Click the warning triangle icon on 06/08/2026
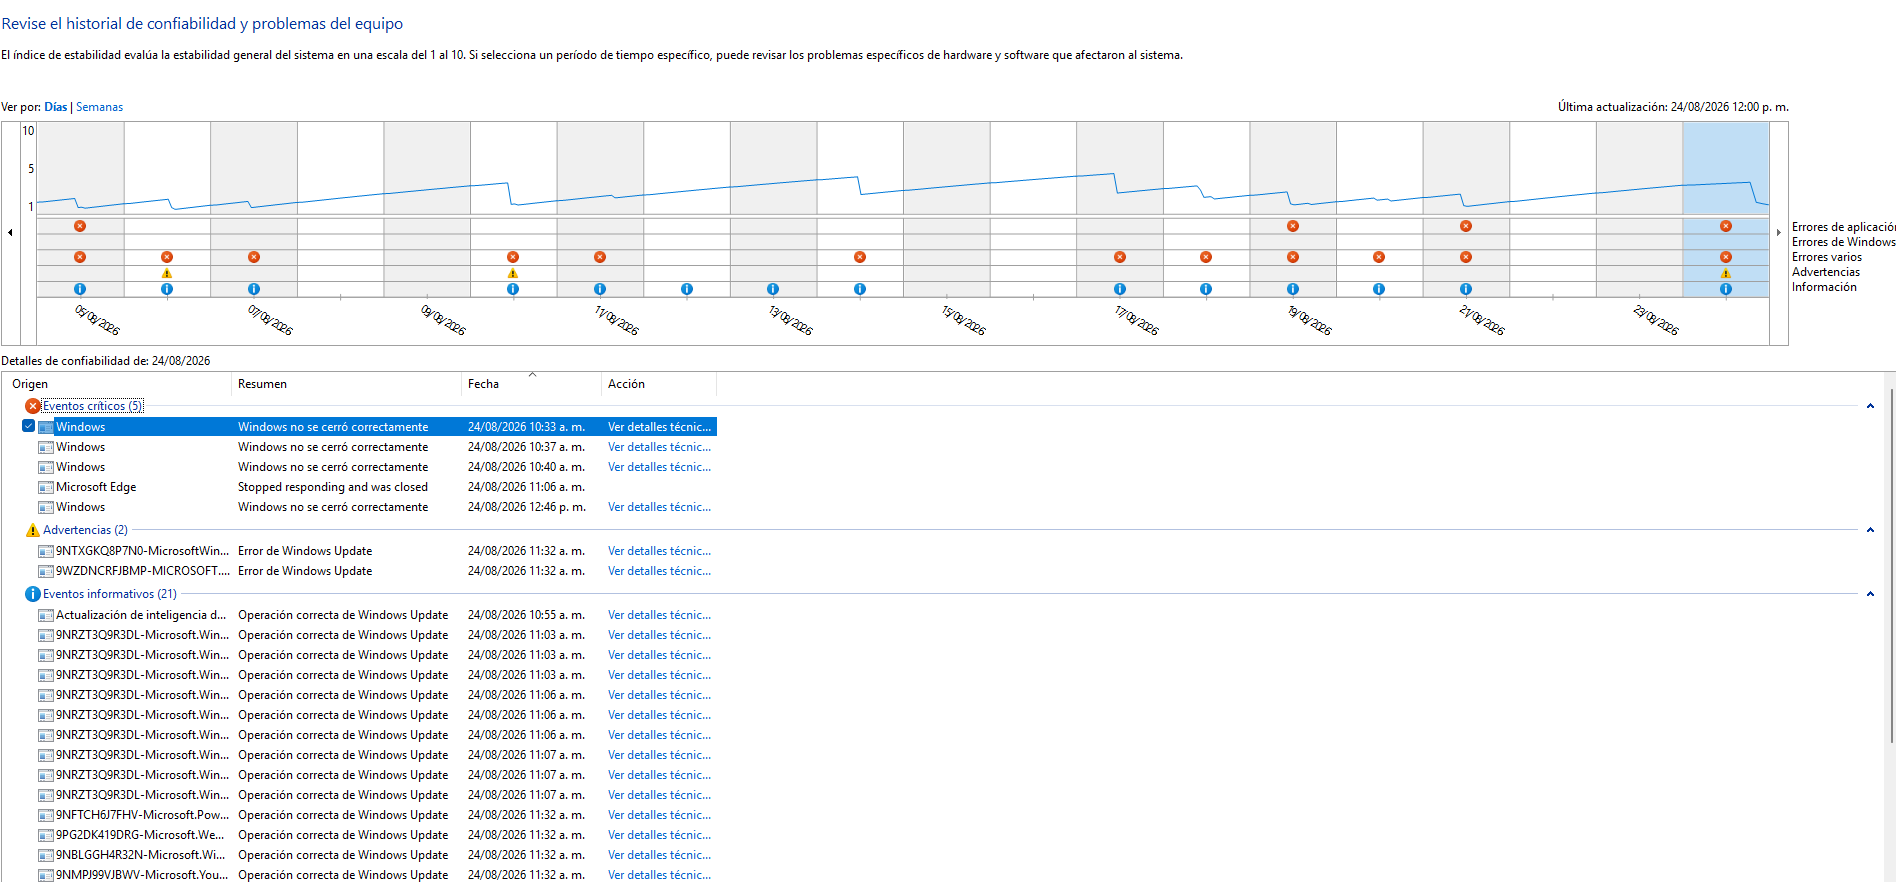Viewport: 1896px width, 882px height. (167, 273)
